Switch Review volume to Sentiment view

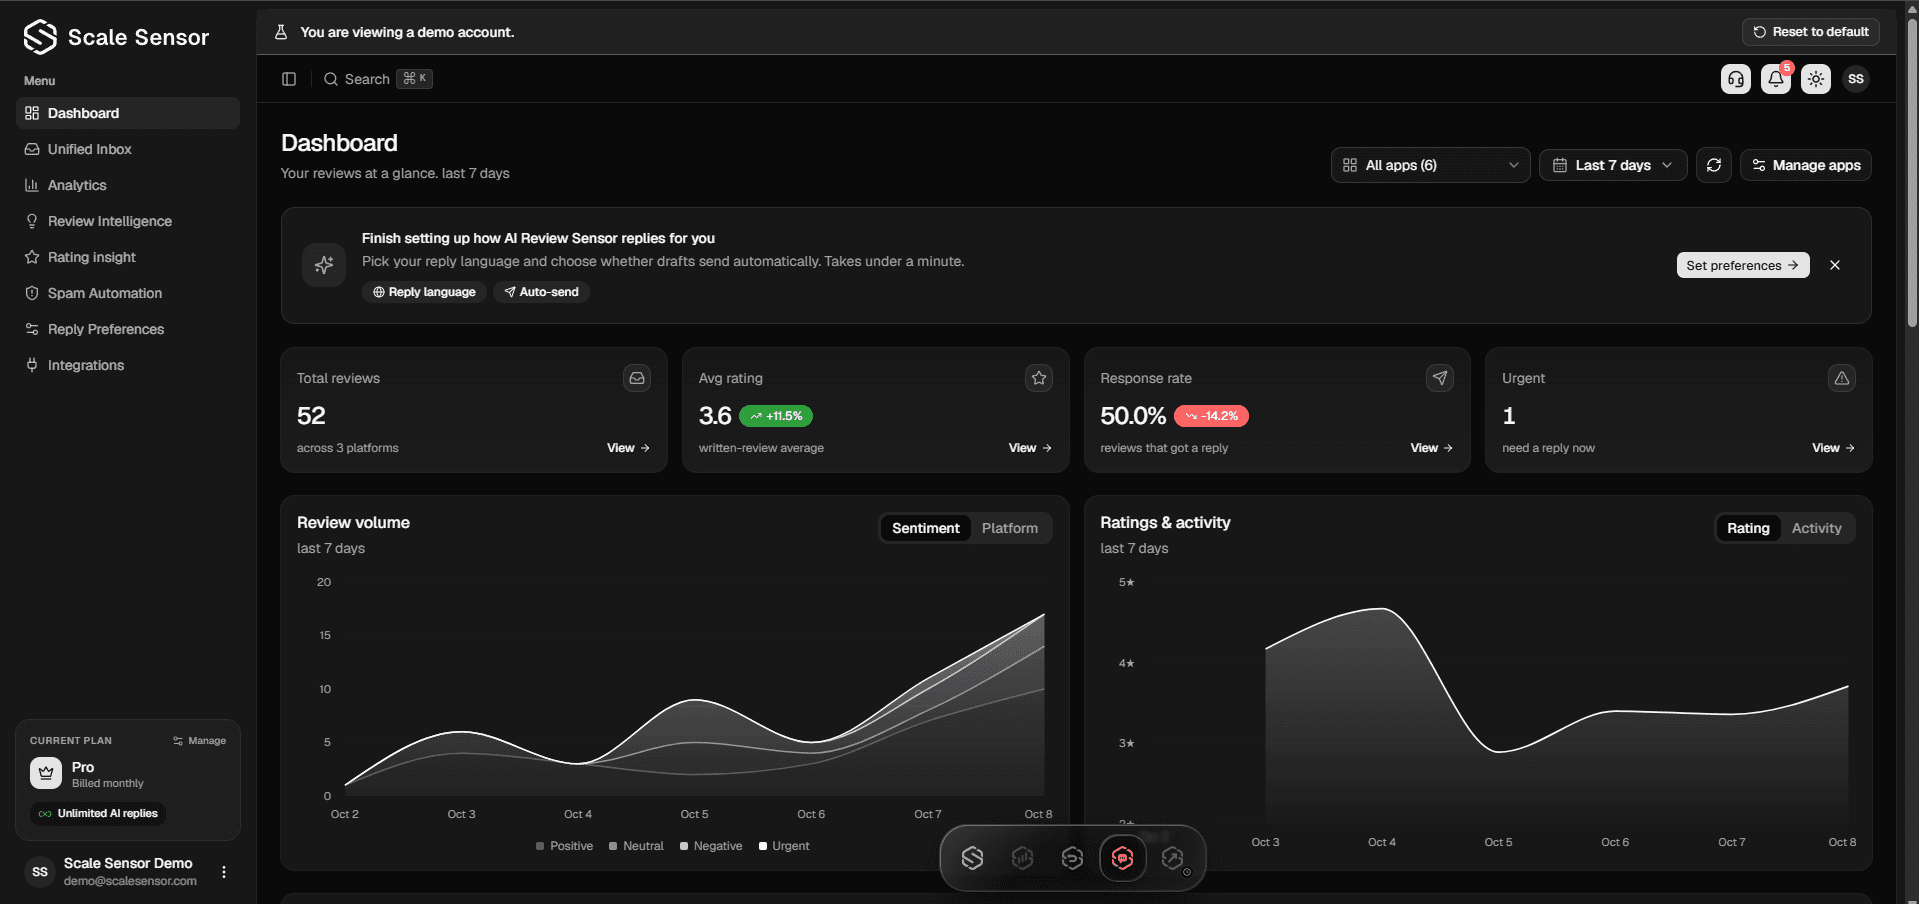coord(926,528)
